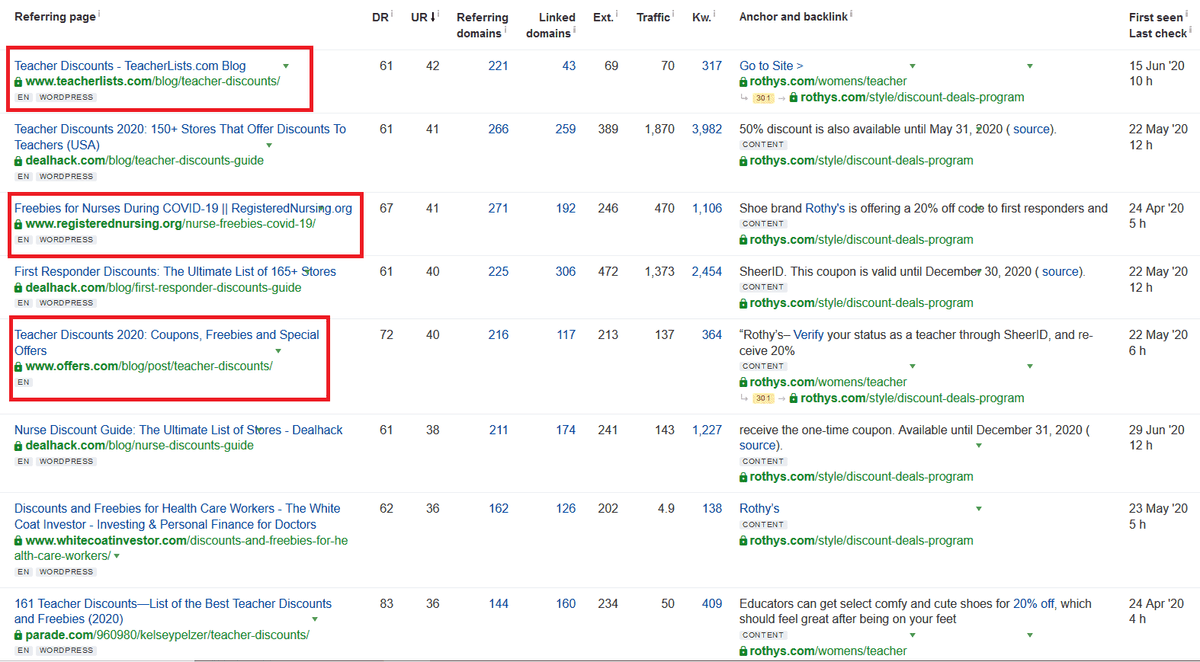The image size is (1200, 662).
Task: Open the info tooltip icon for Linked domains
Action: click(x=572, y=29)
